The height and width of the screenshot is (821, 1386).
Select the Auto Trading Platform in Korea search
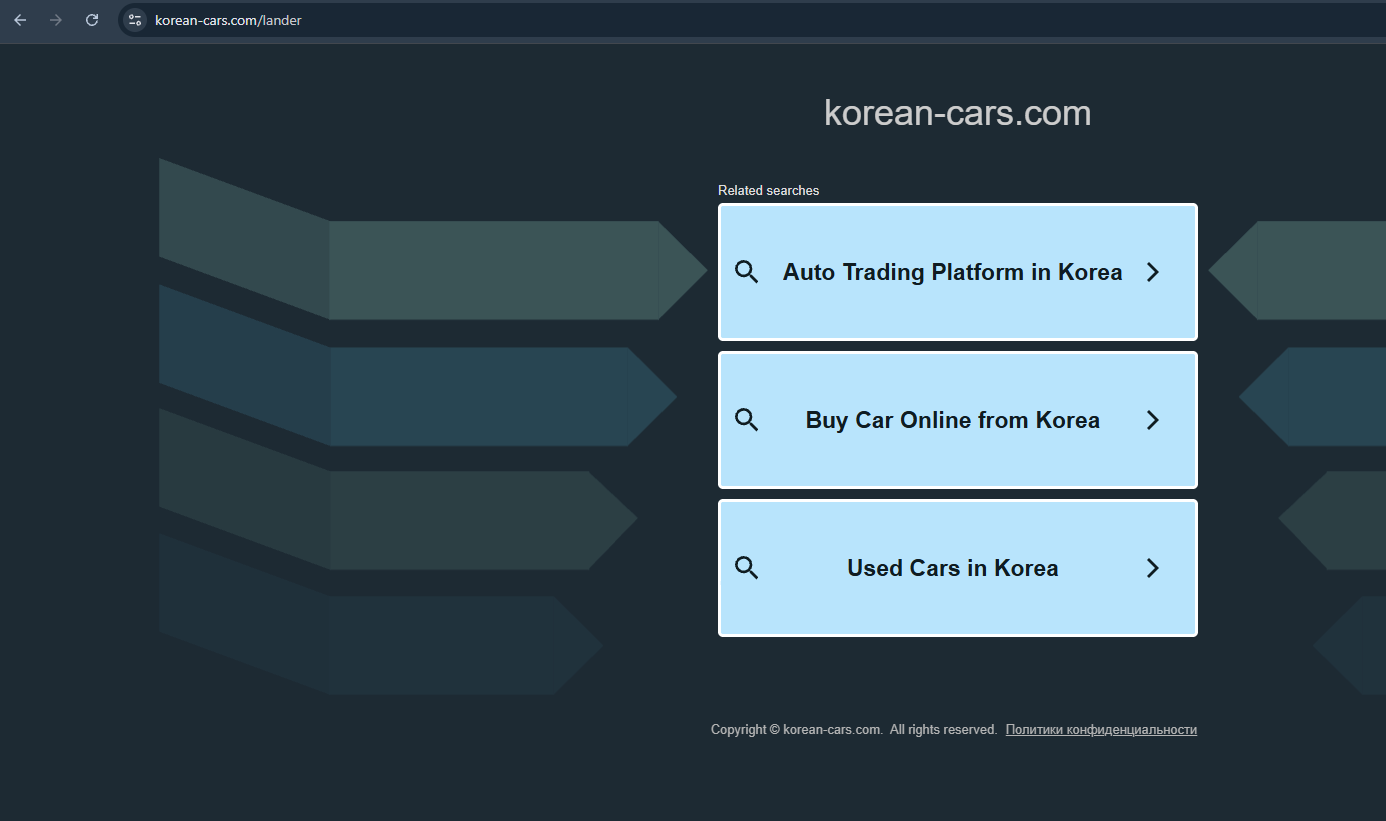(x=952, y=271)
